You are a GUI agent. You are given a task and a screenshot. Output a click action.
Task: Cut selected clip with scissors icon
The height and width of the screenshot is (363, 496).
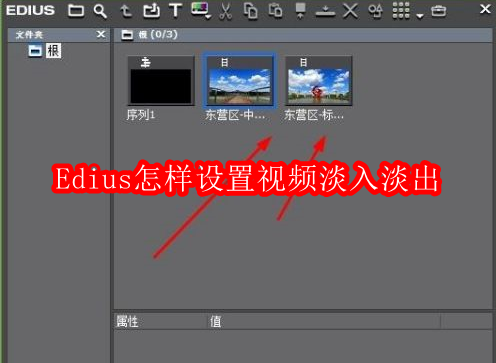226,11
